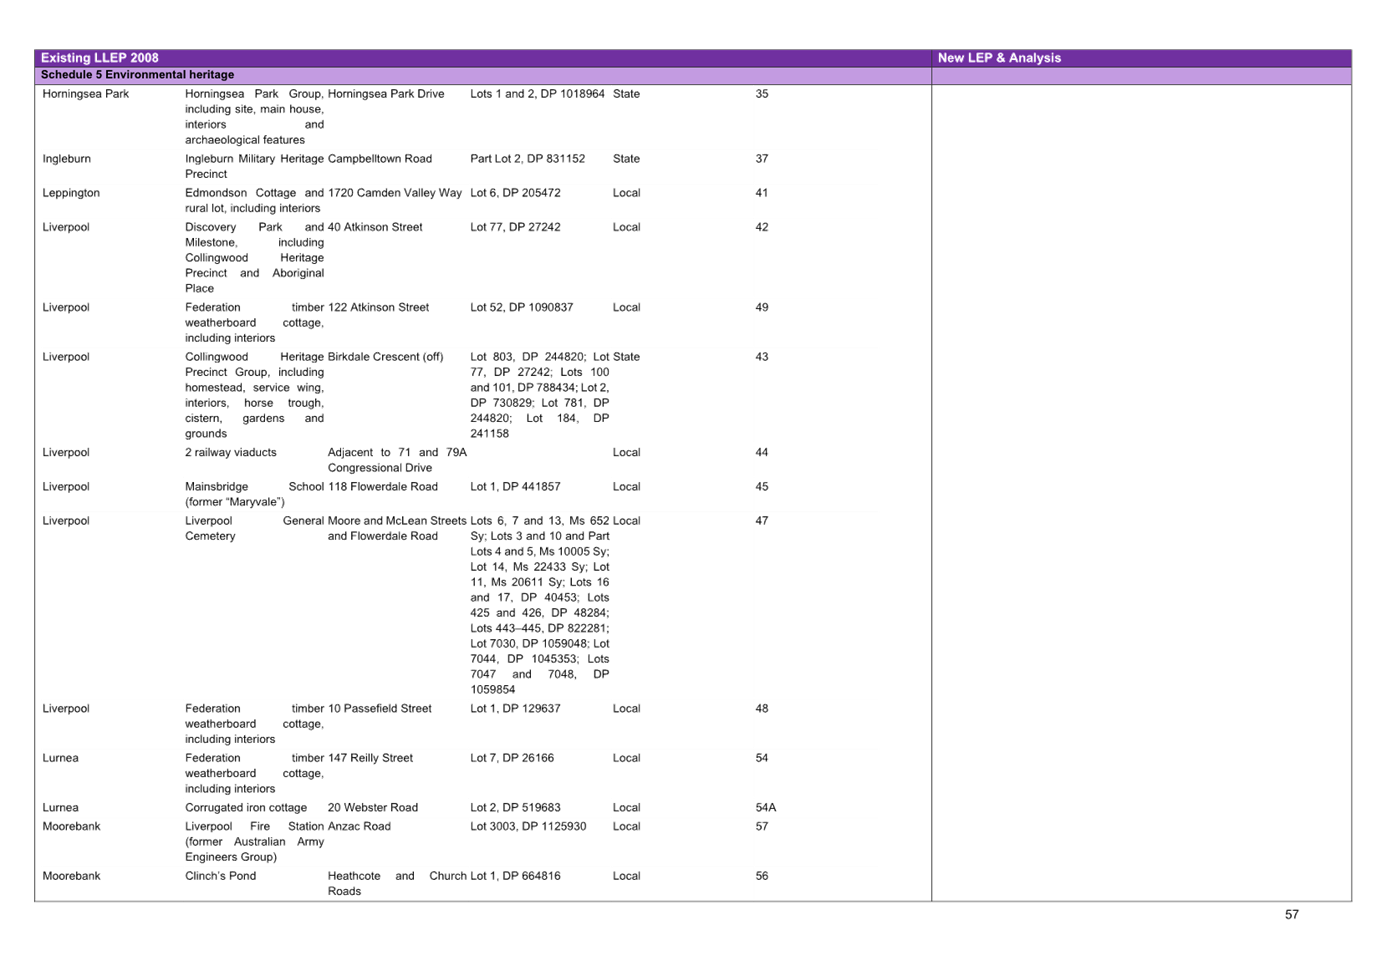1382x977 pixels.
Task: Click 'Lot 6, DP 205472'
Action: (515, 193)
